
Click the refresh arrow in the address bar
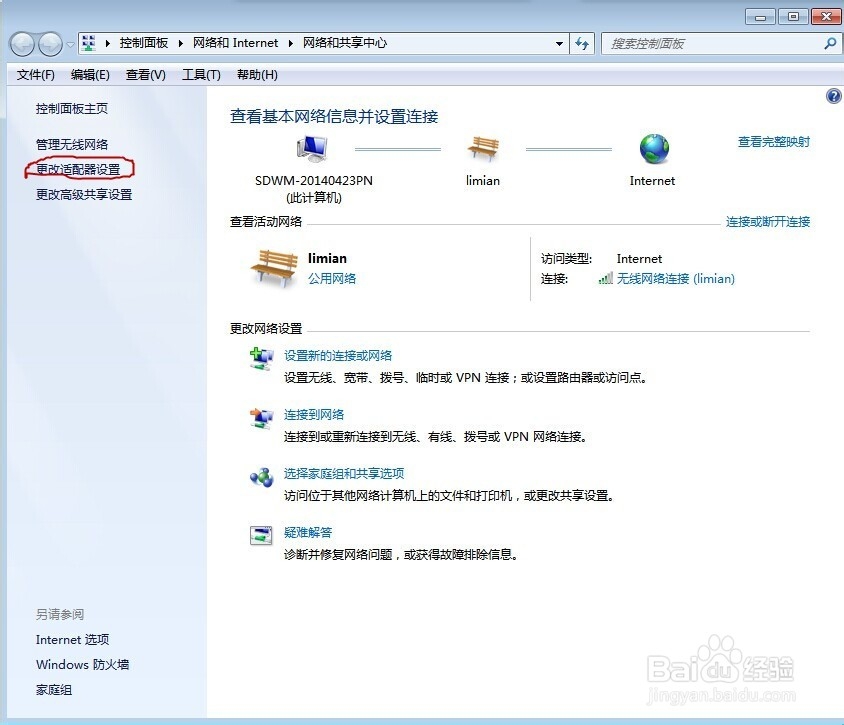pyautogui.click(x=582, y=43)
